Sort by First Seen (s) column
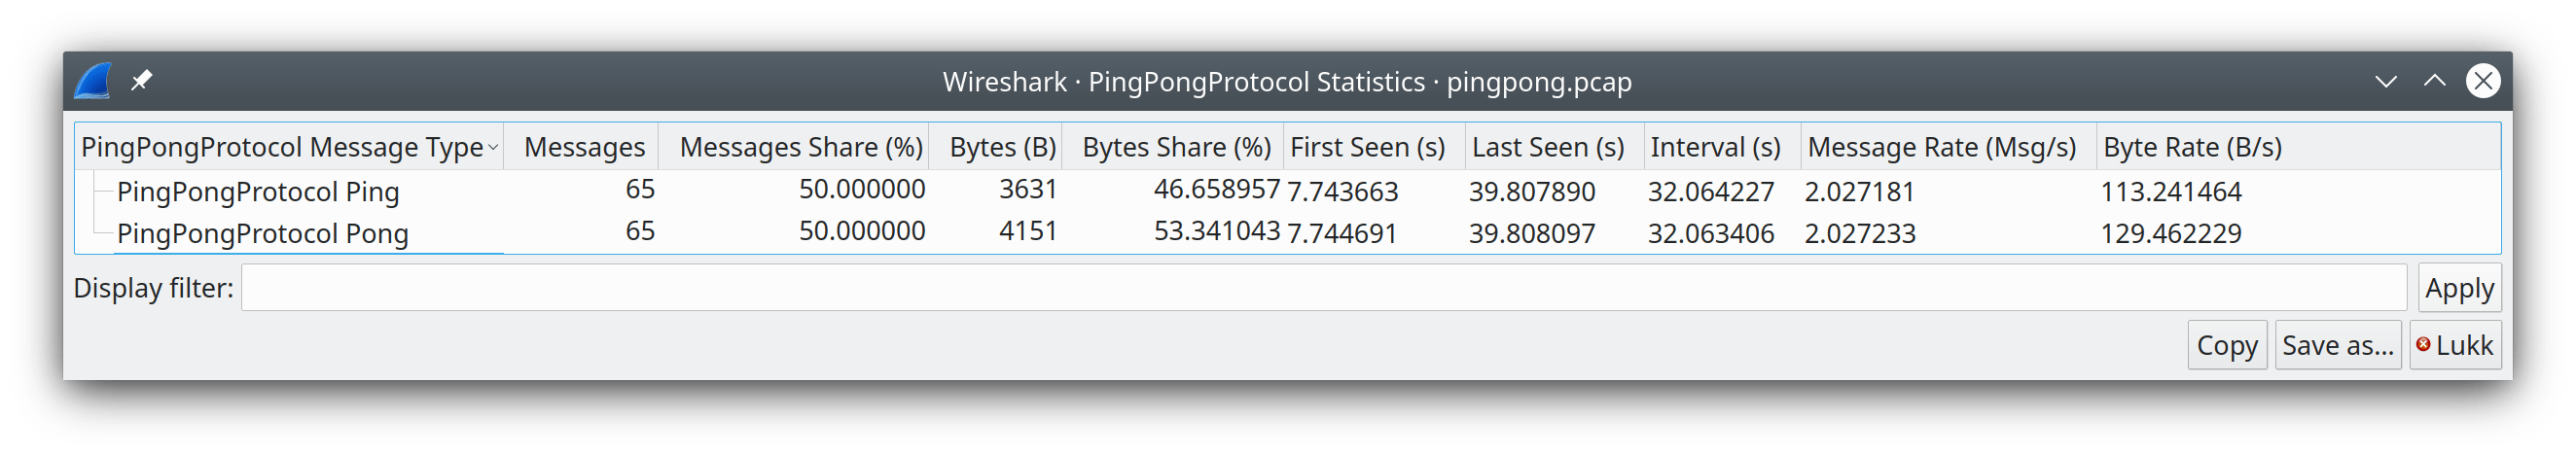 click(1367, 147)
